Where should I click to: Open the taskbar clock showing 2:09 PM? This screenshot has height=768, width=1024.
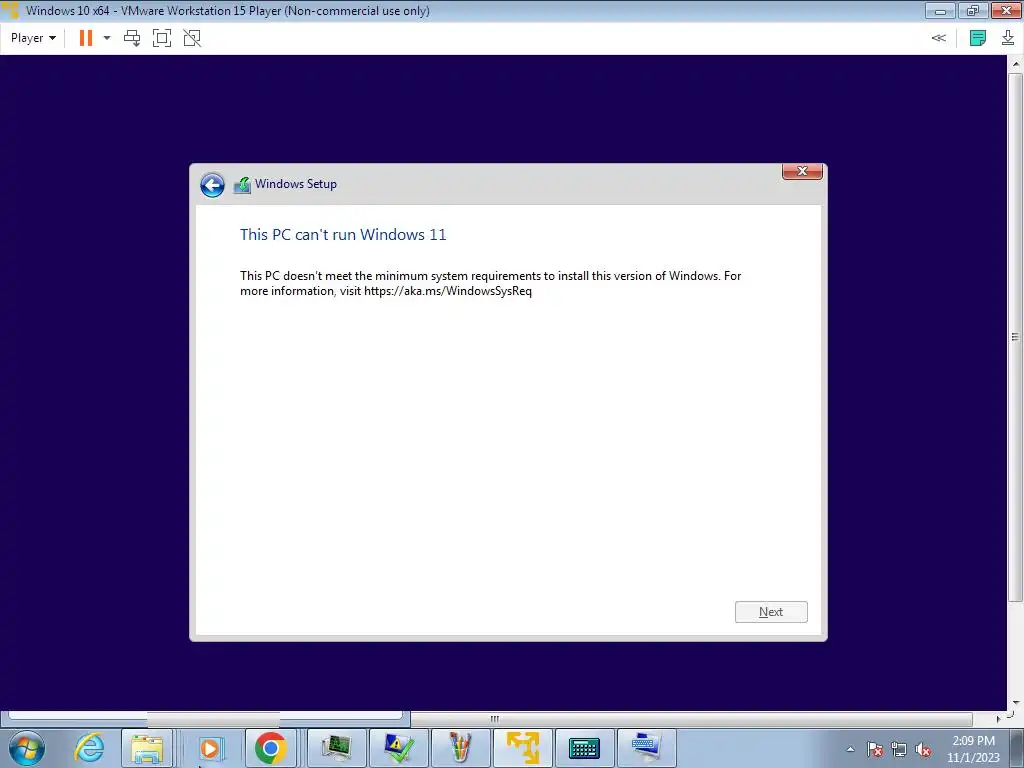click(974, 749)
